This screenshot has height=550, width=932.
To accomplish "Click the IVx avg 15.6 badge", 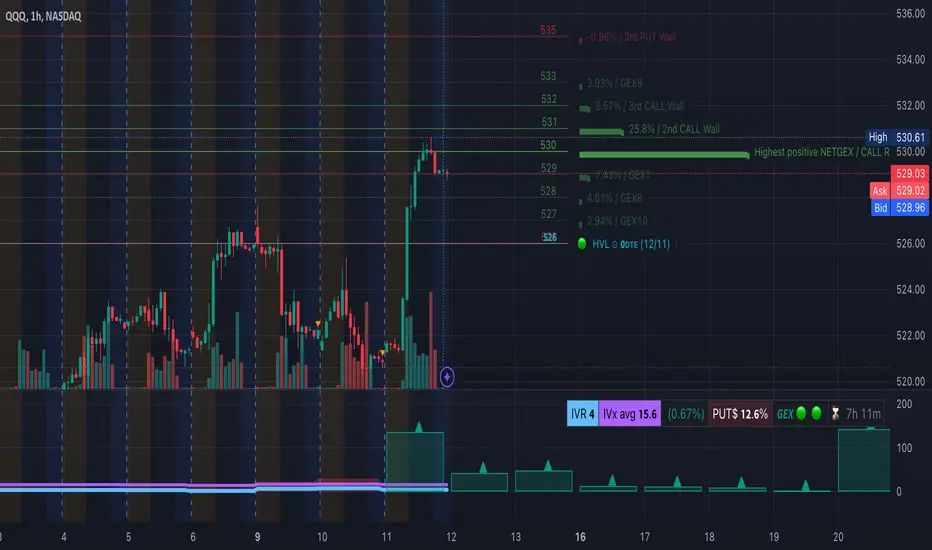I will pos(629,414).
